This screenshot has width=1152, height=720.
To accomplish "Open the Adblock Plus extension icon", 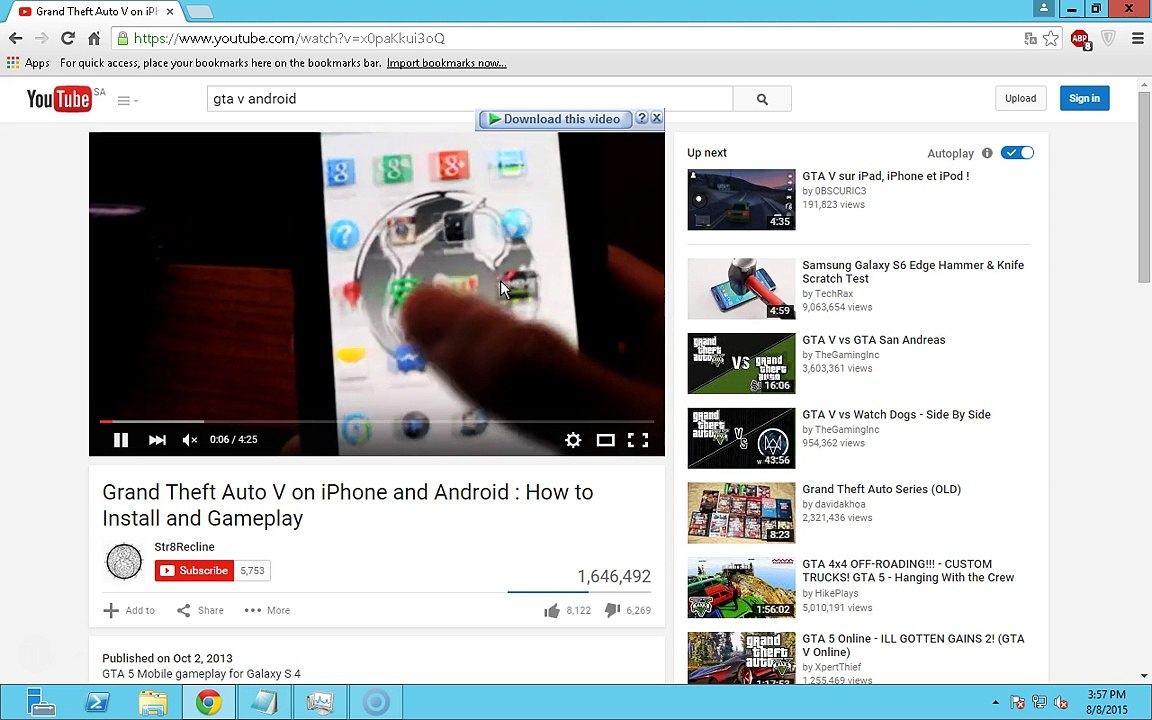I will pyautogui.click(x=1081, y=39).
